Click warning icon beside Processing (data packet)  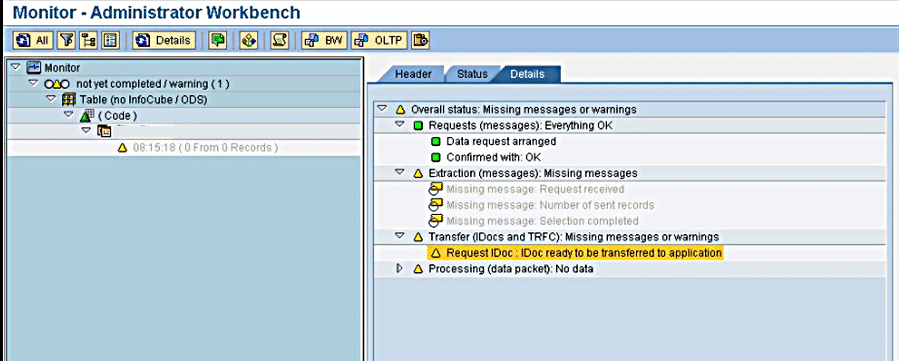pos(418,269)
